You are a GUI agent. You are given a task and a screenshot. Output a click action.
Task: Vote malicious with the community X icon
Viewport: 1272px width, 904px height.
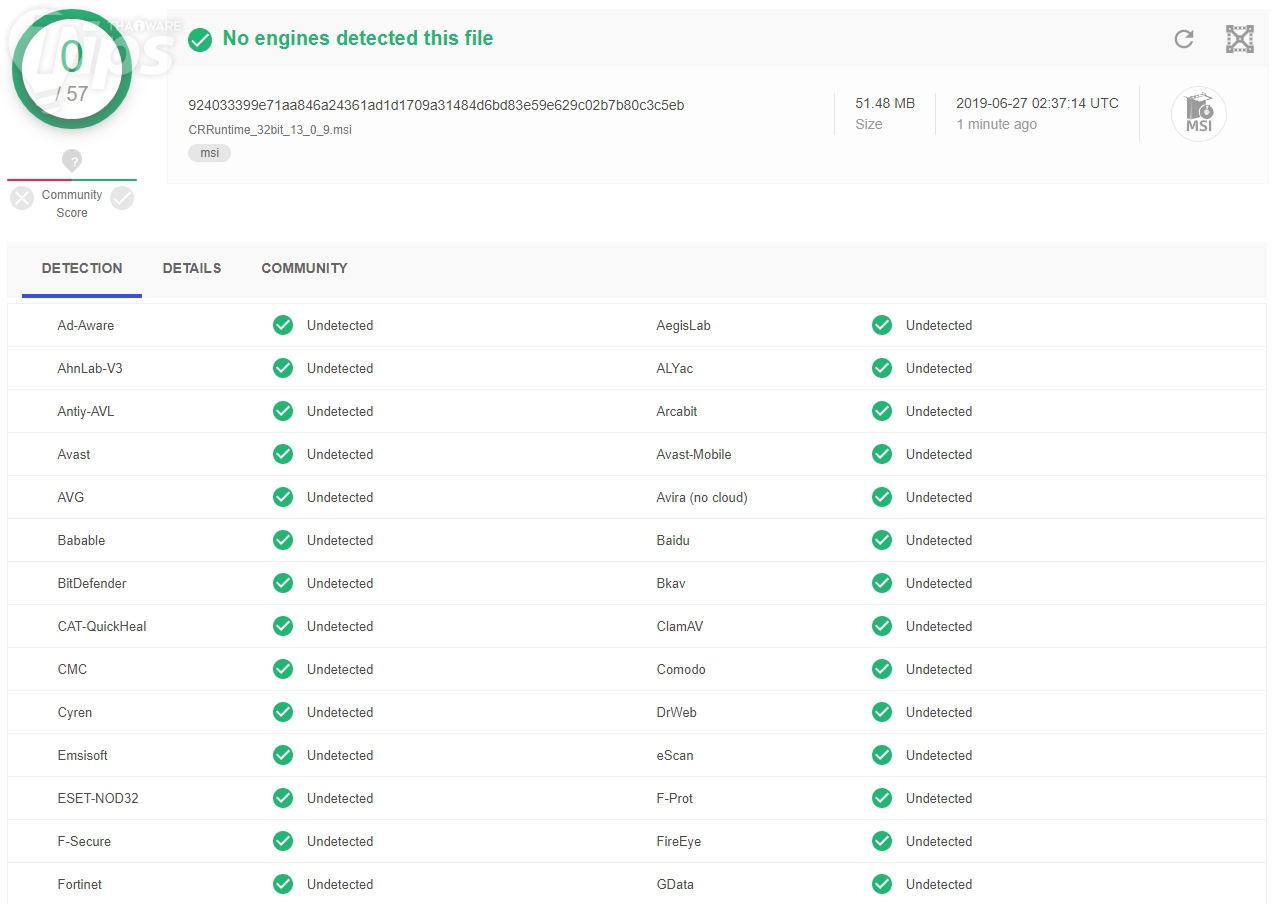[x=22, y=198]
